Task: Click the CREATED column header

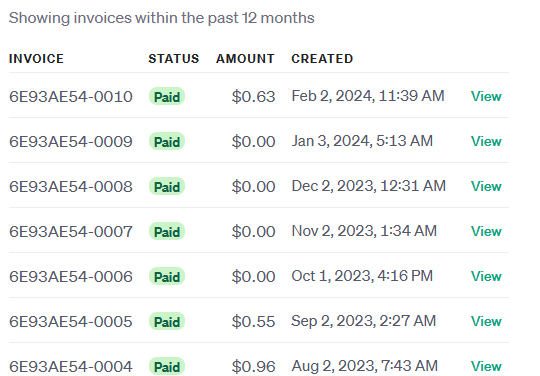Action: [x=322, y=59]
